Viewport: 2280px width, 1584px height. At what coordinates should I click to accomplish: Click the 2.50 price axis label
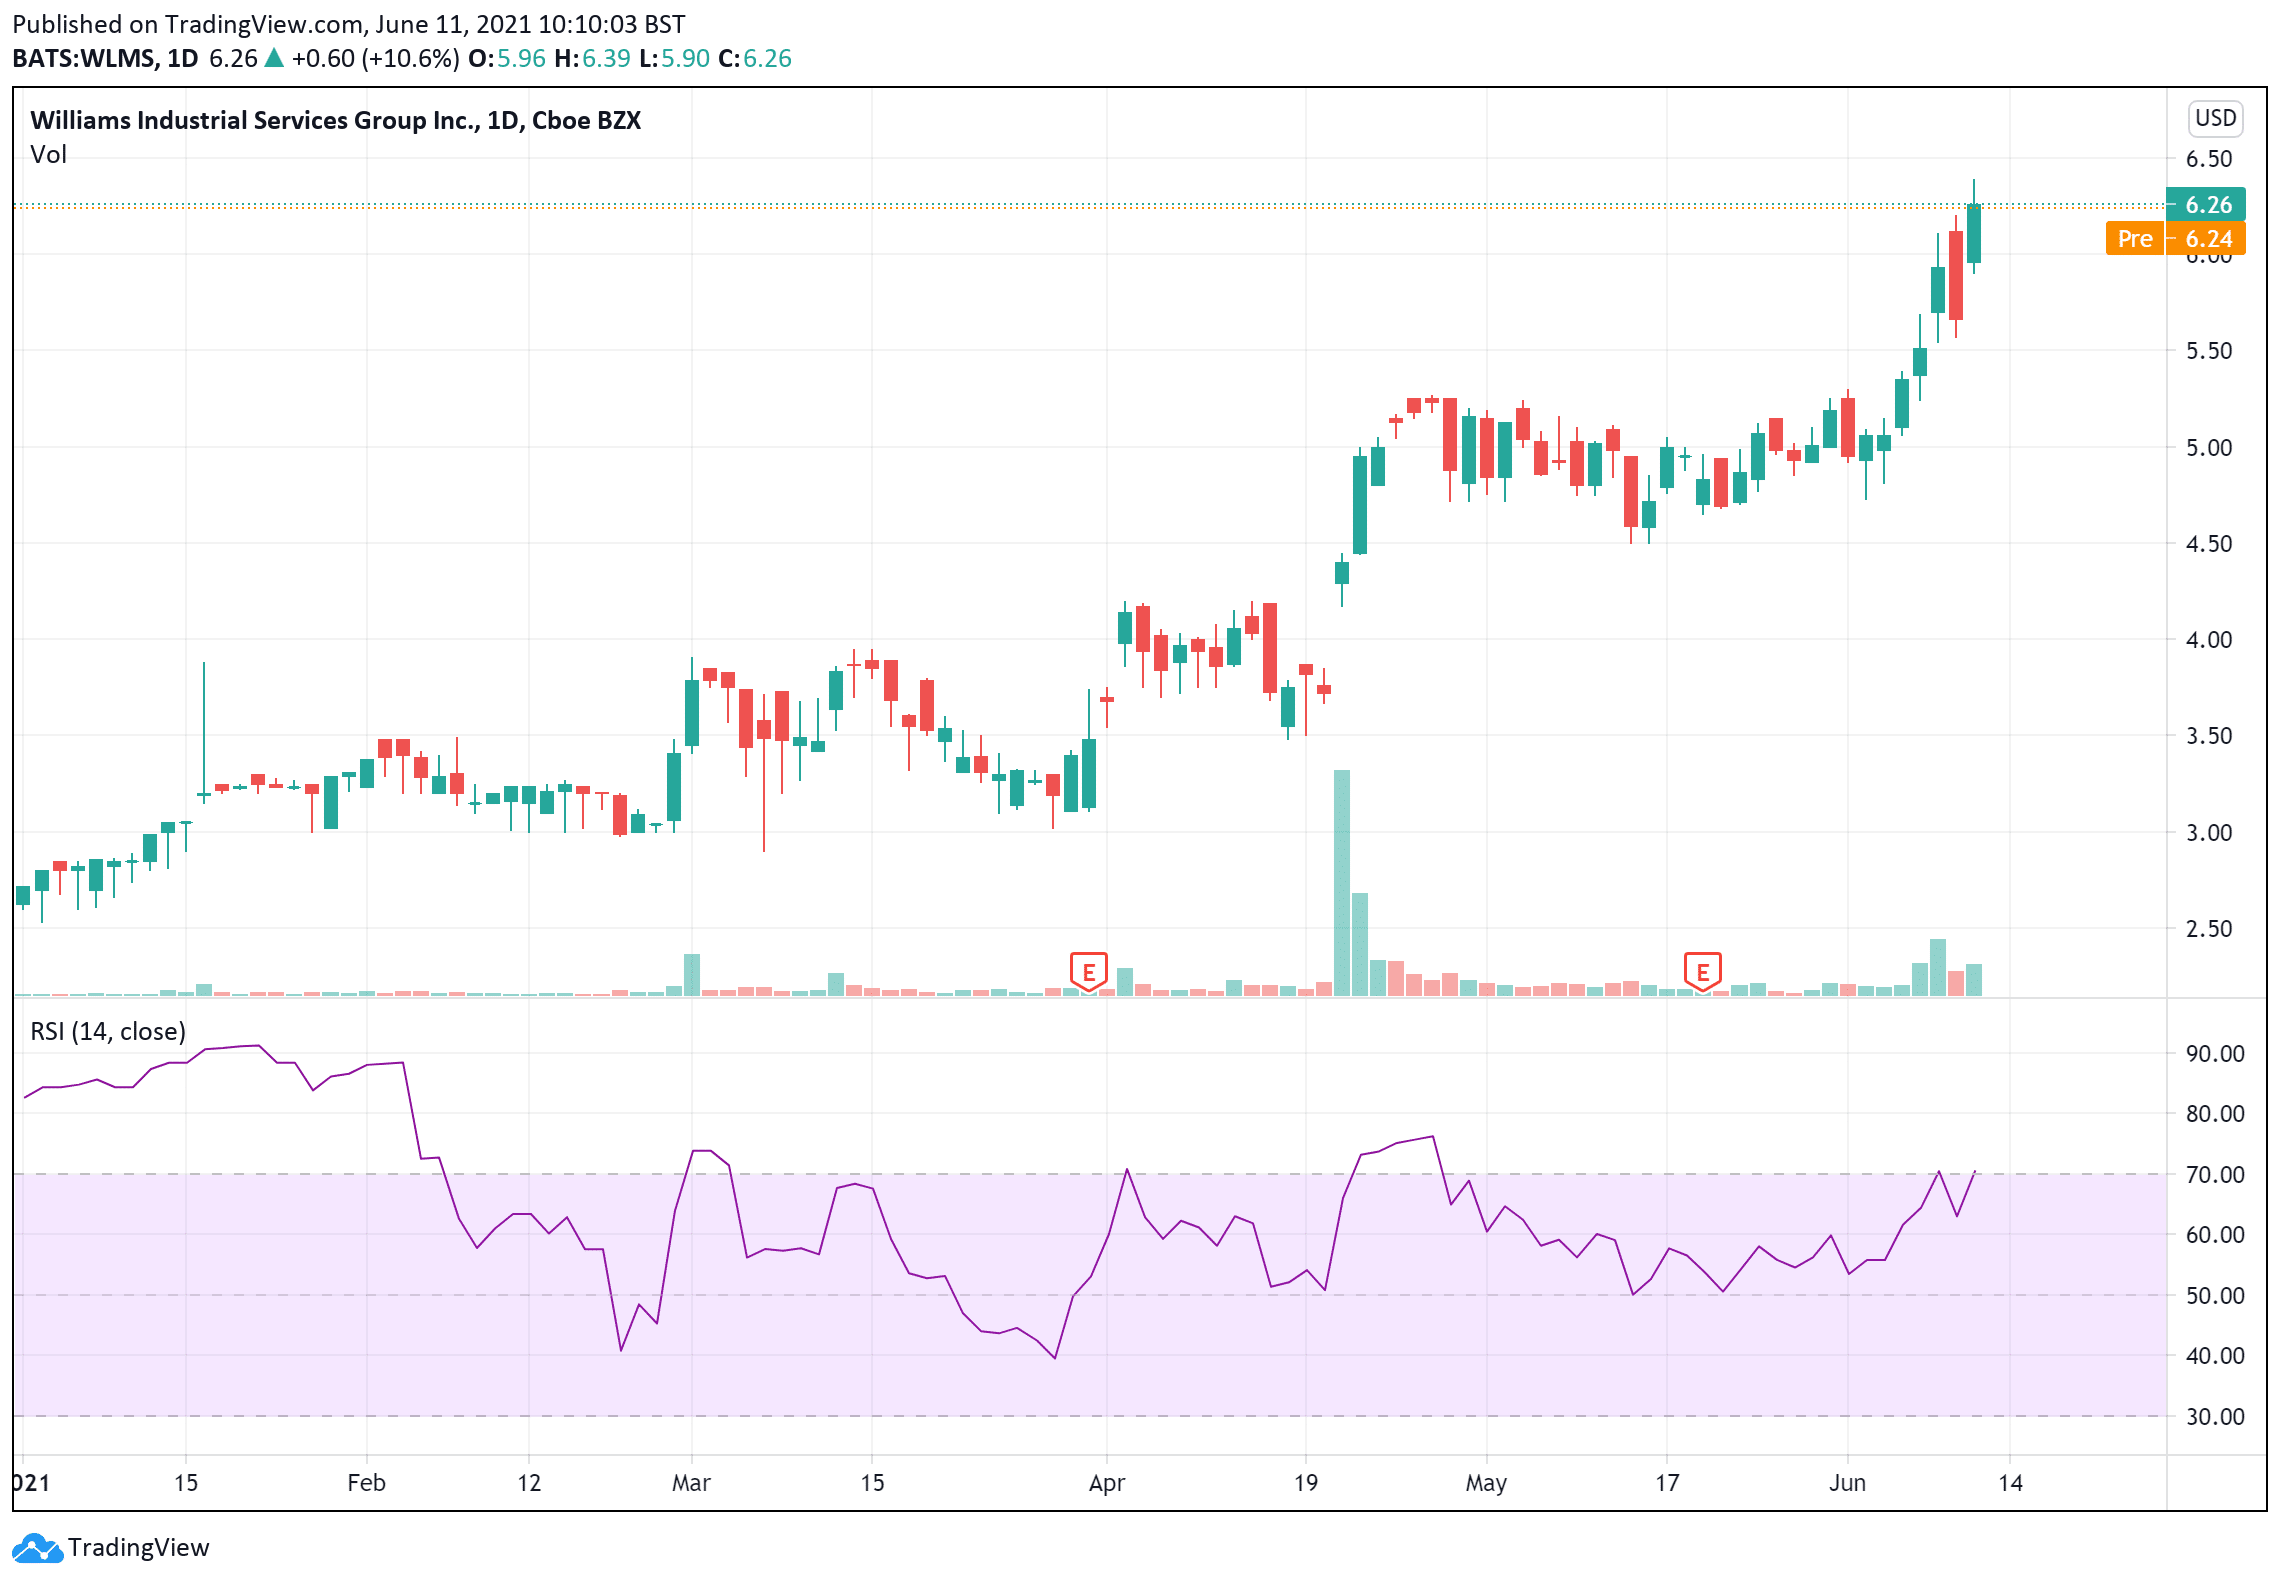[x=2208, y=929]
